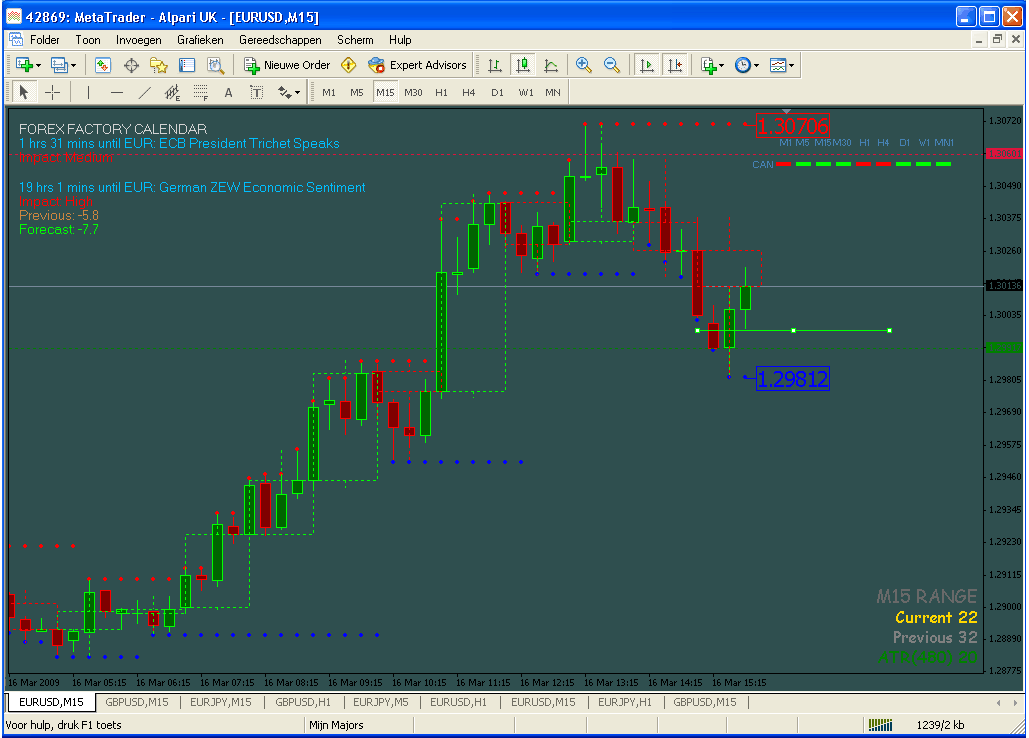Screen dimensions: 1029x738
Task: Select the crosshair tool
Action: pos(52,92)
